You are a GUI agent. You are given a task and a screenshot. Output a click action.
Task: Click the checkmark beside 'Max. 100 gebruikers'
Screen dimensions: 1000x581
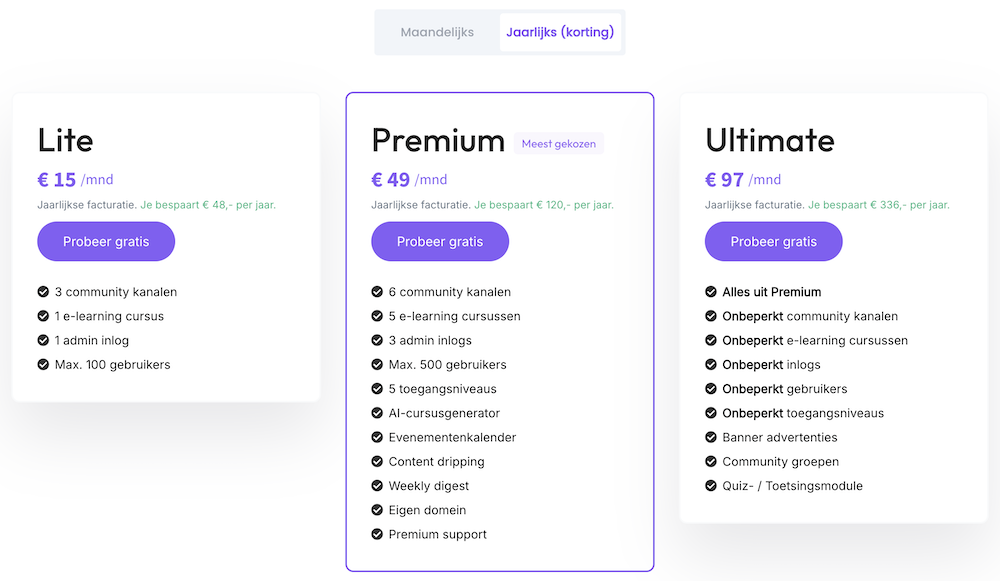click(41, 364)
